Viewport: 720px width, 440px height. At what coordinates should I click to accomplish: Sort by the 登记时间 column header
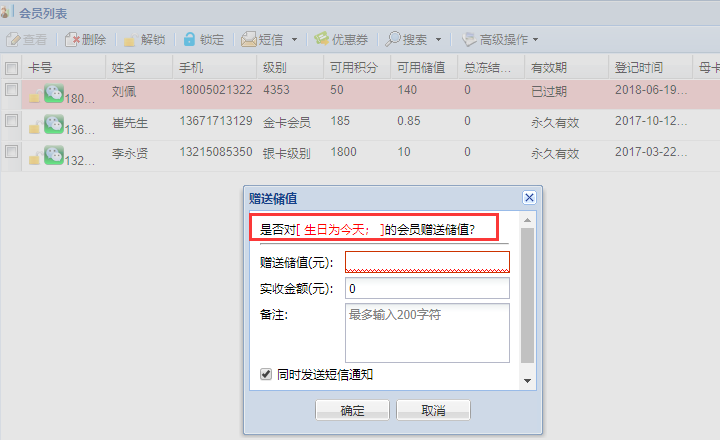click(x=650, y=68)
